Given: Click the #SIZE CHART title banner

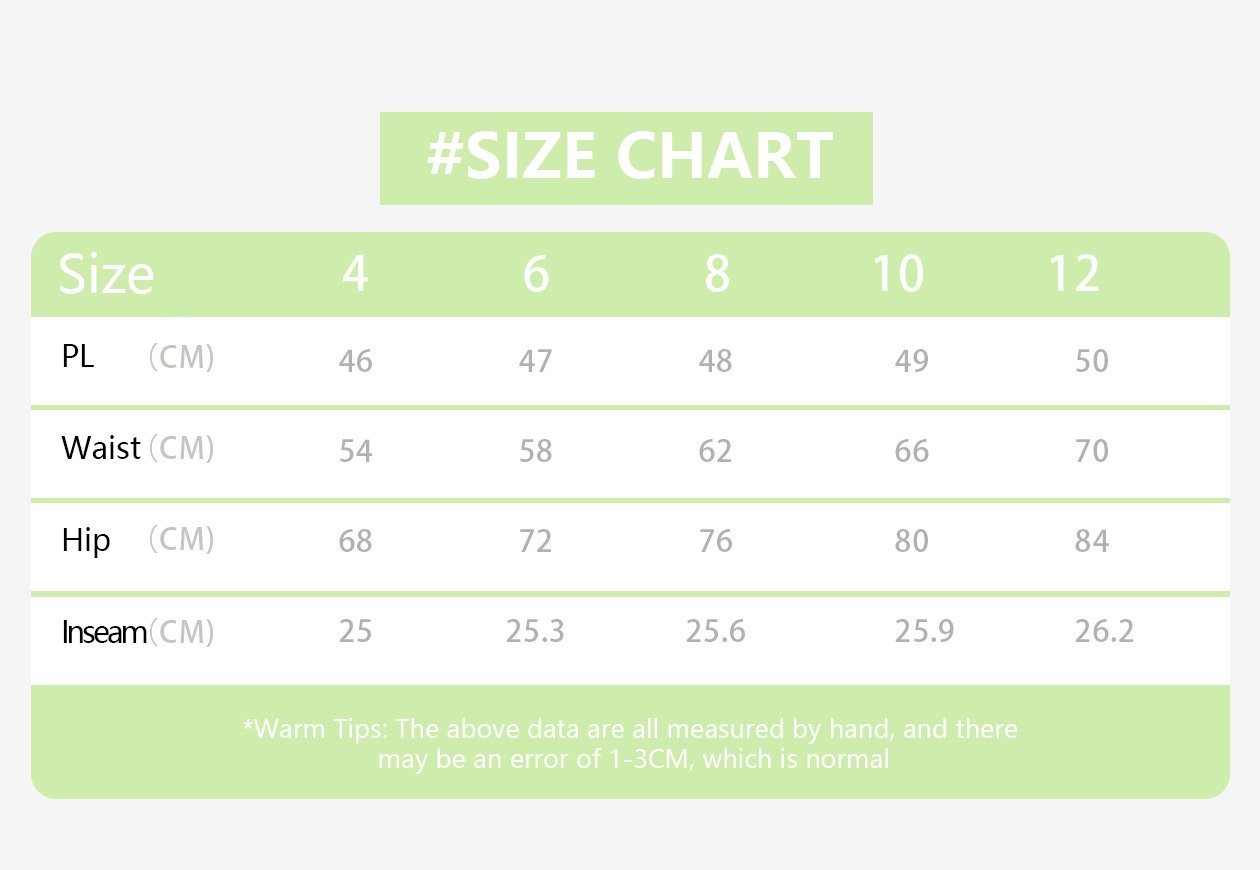Looking at the screenshot, I should coord(627,157).
